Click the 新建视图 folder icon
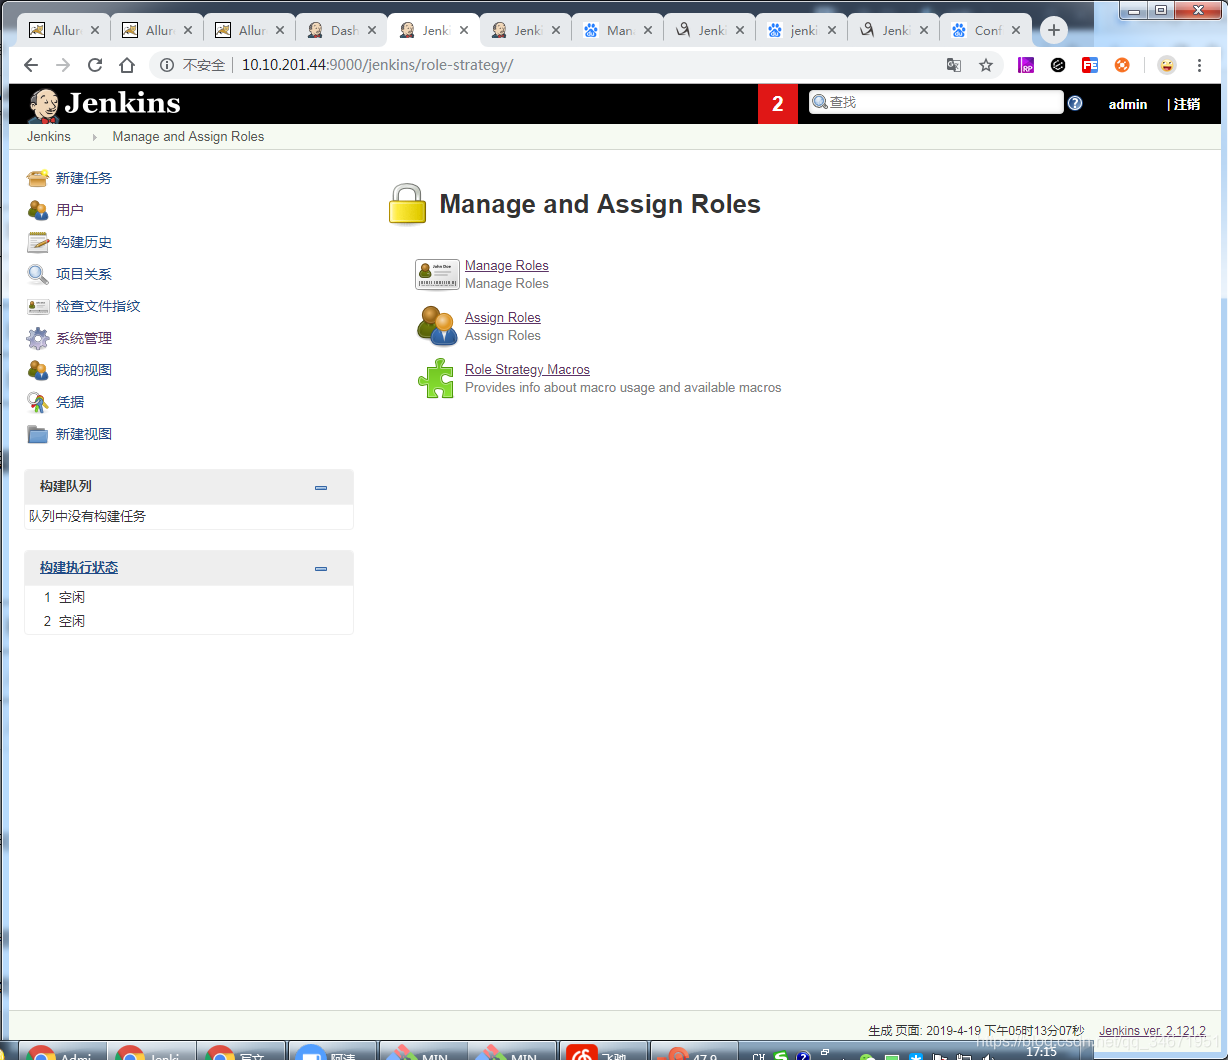Image resolution: width=1228 pixels, height=1060 pixels. coord(38,434)
